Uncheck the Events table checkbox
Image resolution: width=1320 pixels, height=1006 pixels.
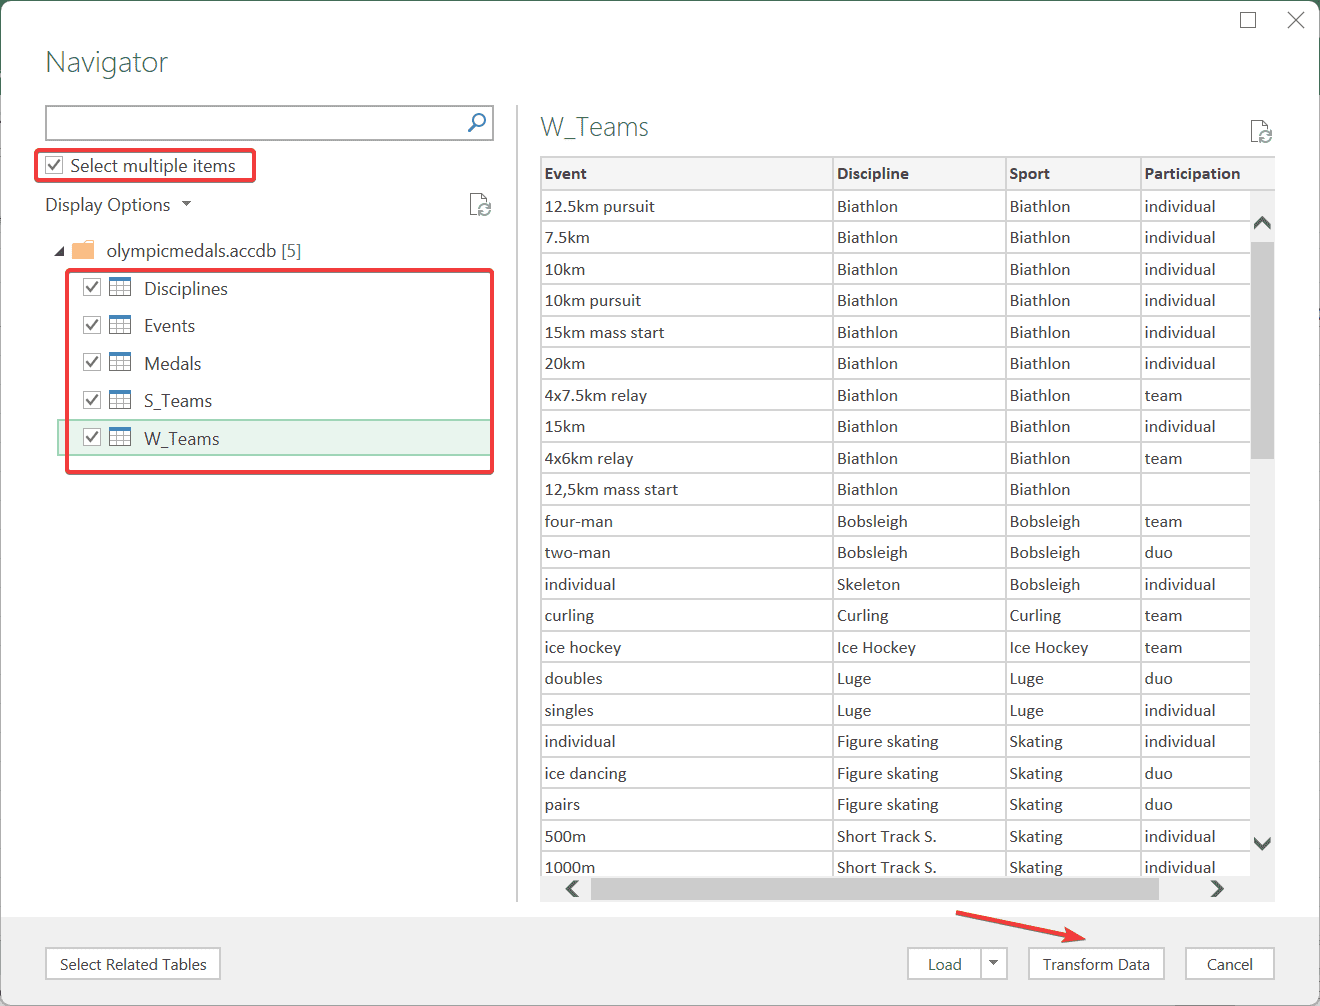coord(92,325)
